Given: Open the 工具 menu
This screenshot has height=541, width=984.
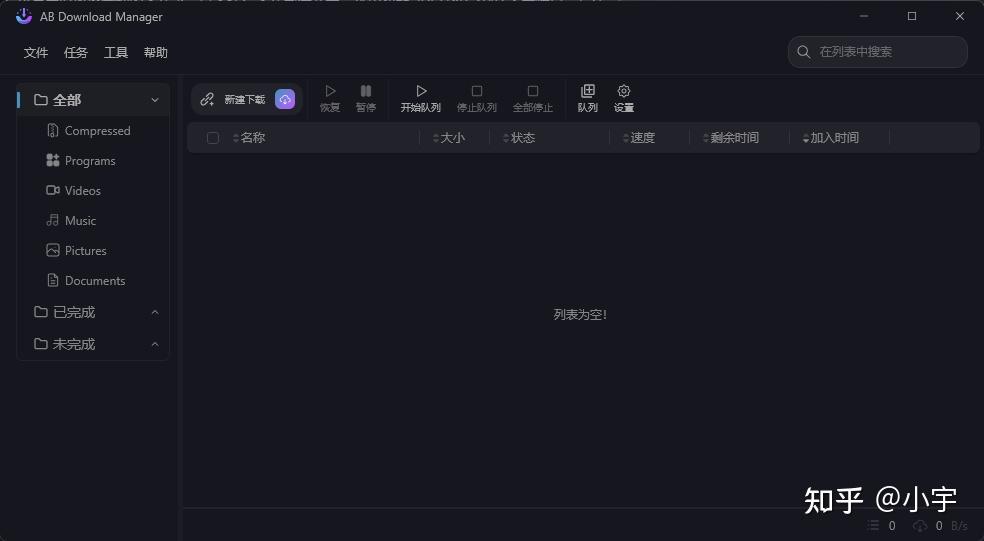Looking at the screenshot, I should pos(116,53).
